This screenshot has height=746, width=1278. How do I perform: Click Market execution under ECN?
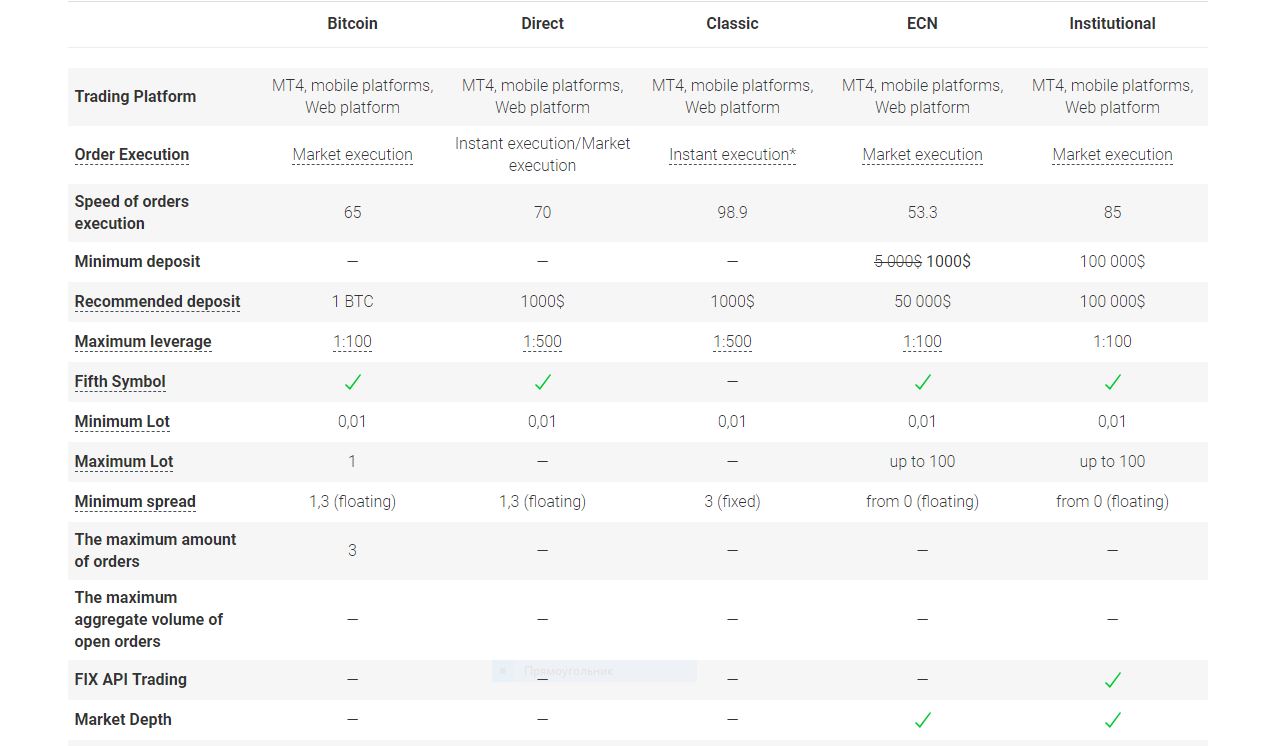(x=922, y=155)
